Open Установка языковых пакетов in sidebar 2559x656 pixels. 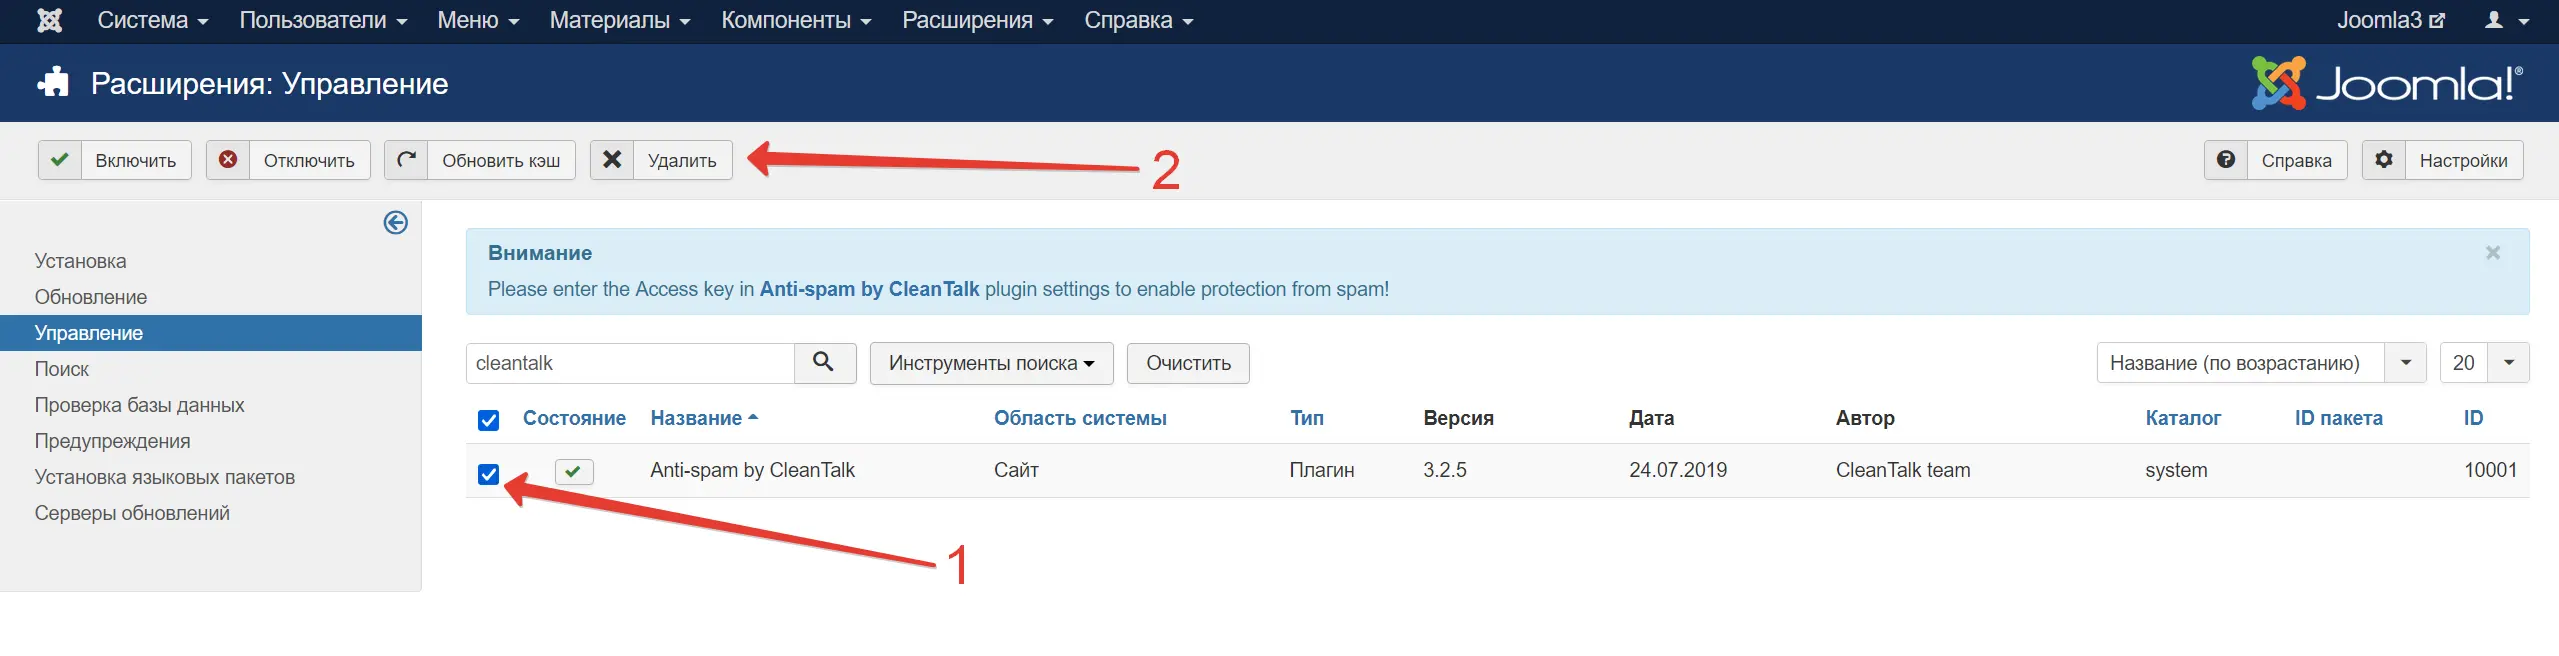pos(165,477)
